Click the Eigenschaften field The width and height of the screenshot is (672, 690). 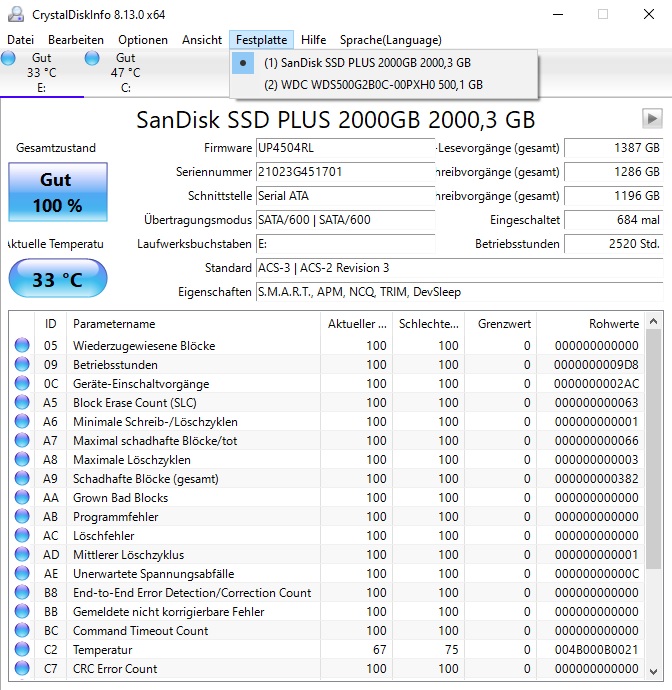pos(459,292)
